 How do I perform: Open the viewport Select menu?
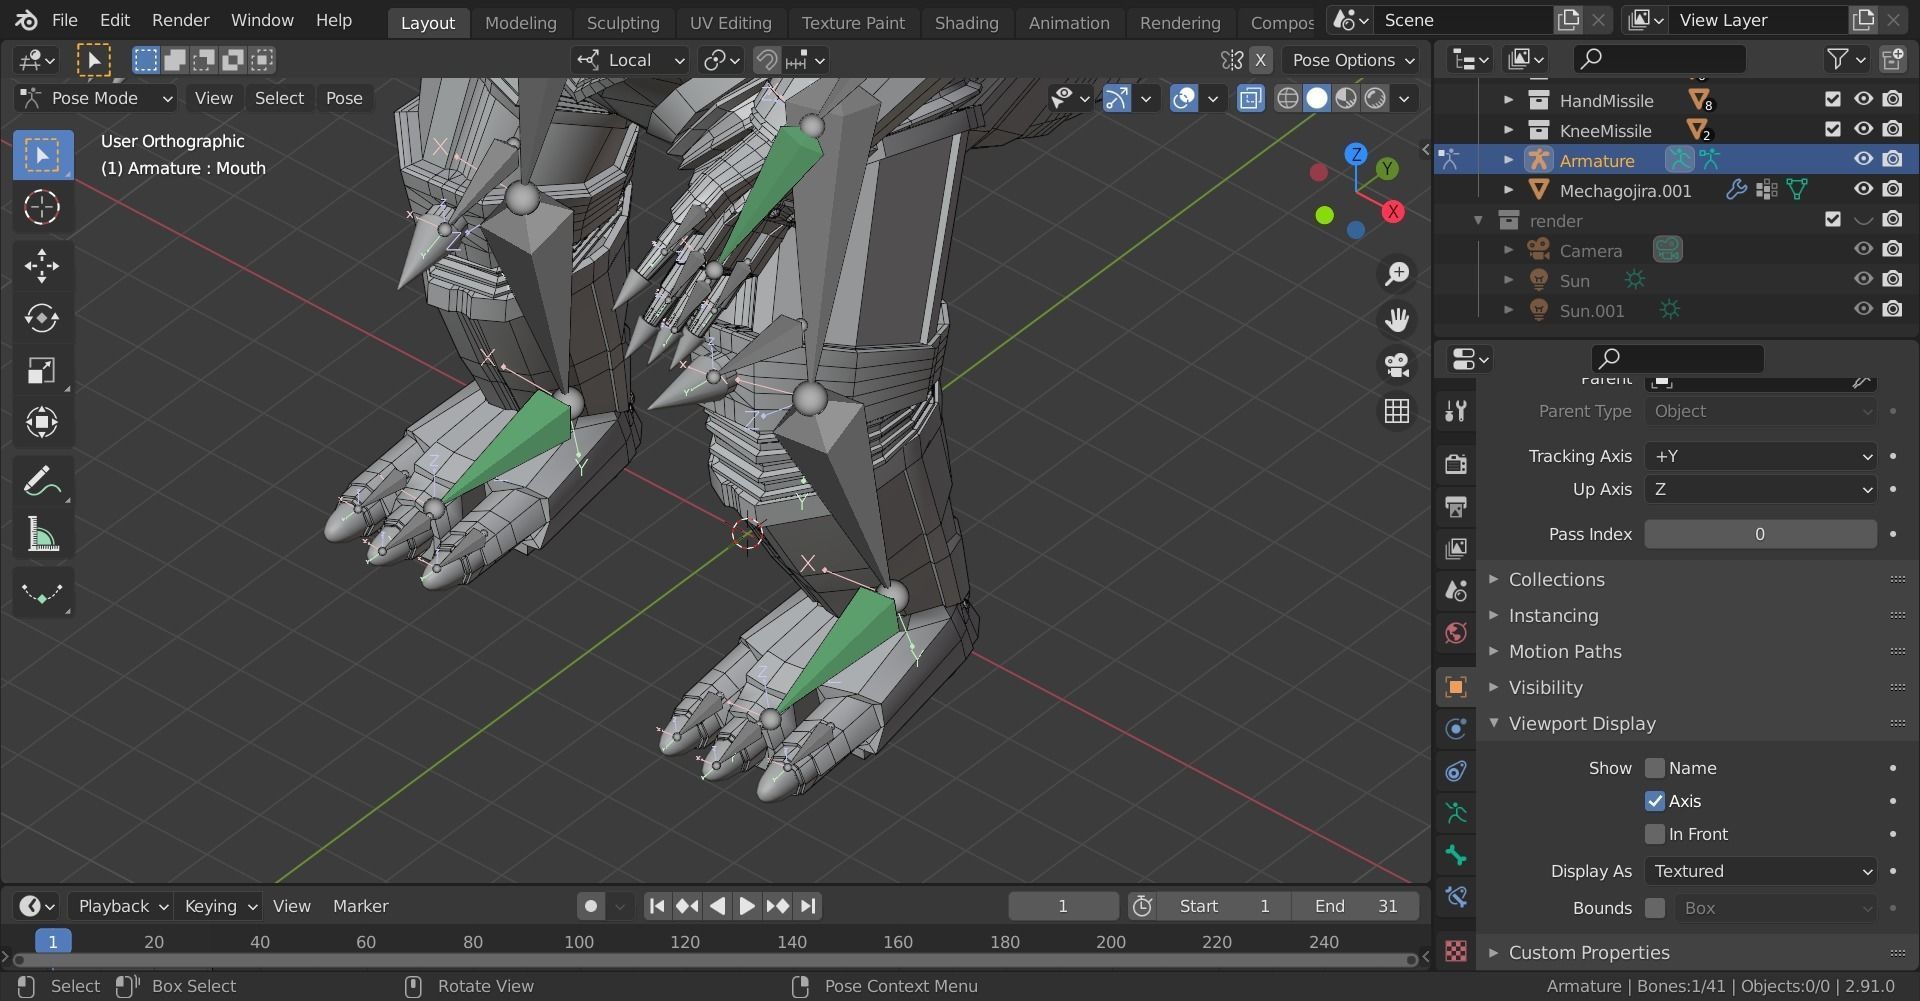pyautogui.click(x=279, y=98)
